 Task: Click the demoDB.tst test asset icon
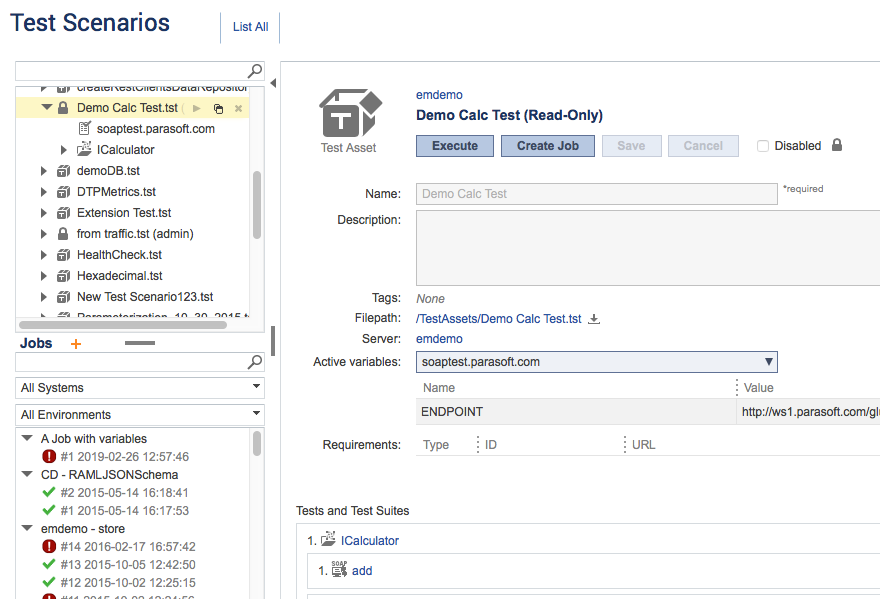pyautogui.click(x=63, y=171)
